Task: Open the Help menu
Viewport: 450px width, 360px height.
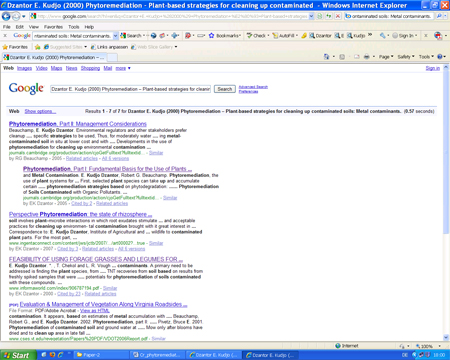Action: click(89, 27)
